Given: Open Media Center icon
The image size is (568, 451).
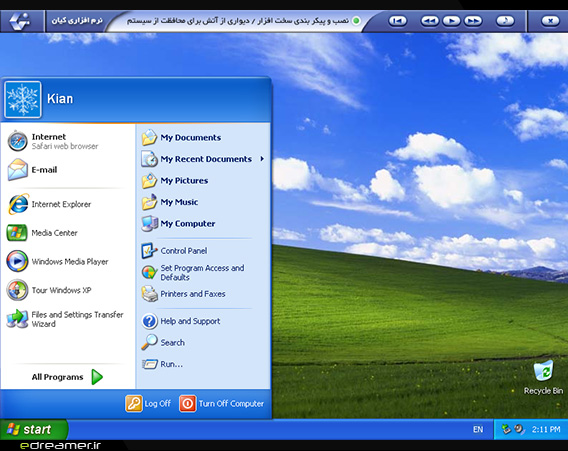Looking at the screenshot, I should [17, 233].
